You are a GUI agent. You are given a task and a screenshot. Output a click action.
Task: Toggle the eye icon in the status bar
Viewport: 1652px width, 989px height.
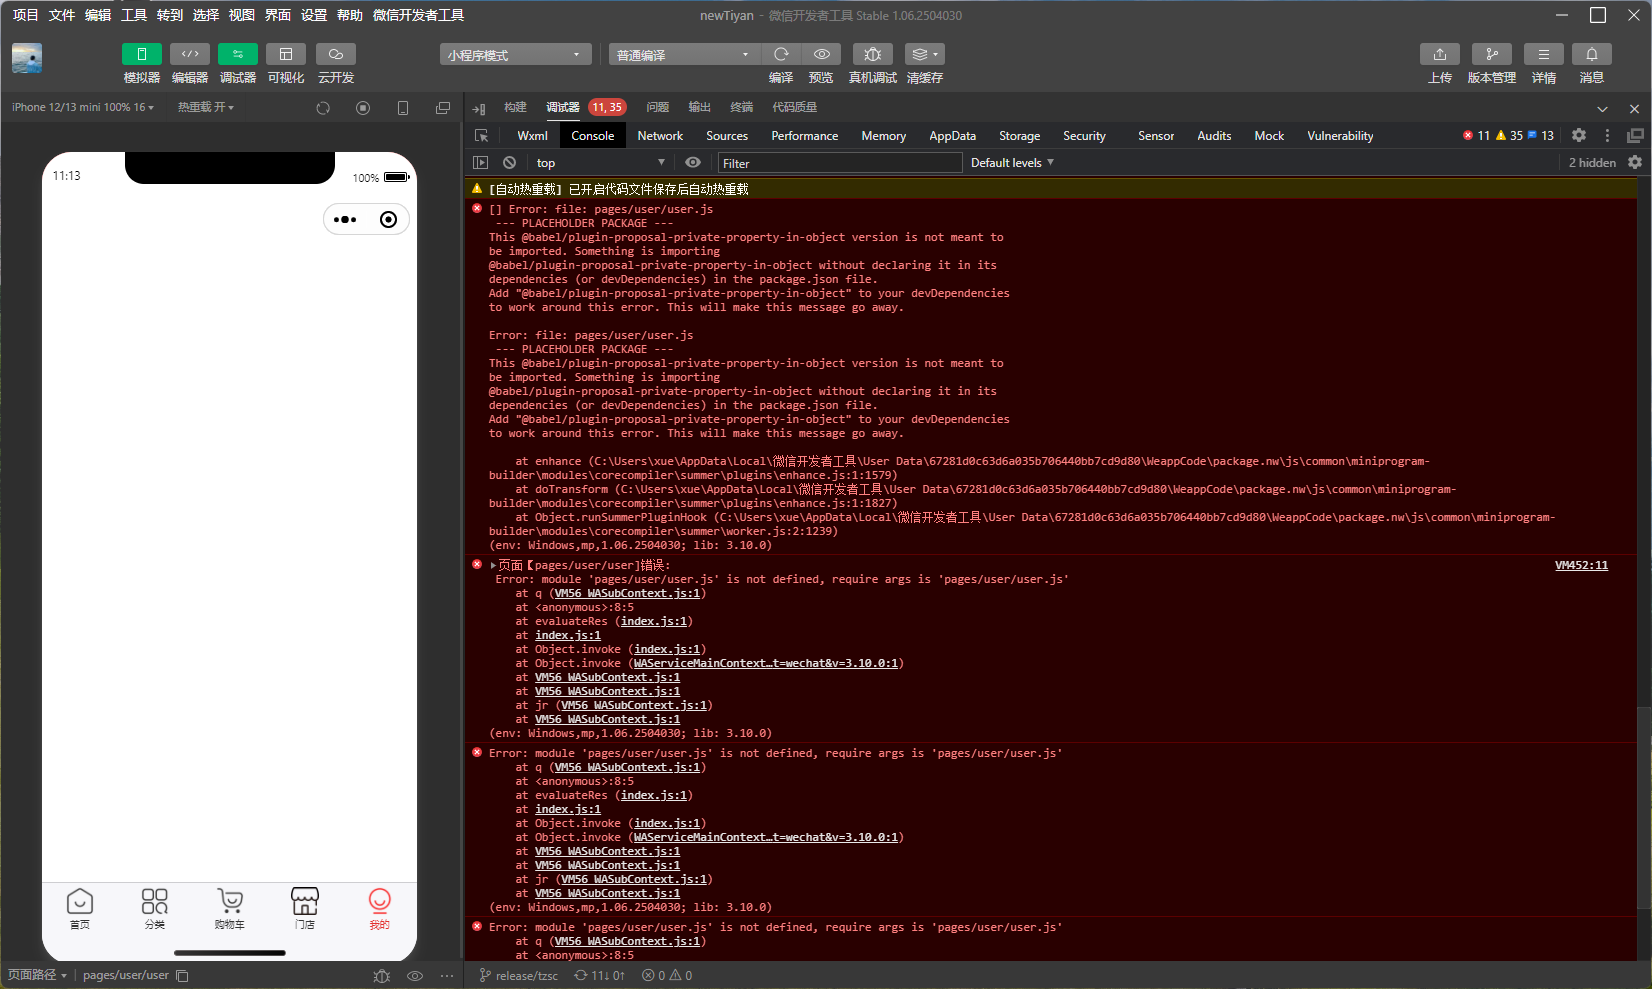tap(415, 975)
